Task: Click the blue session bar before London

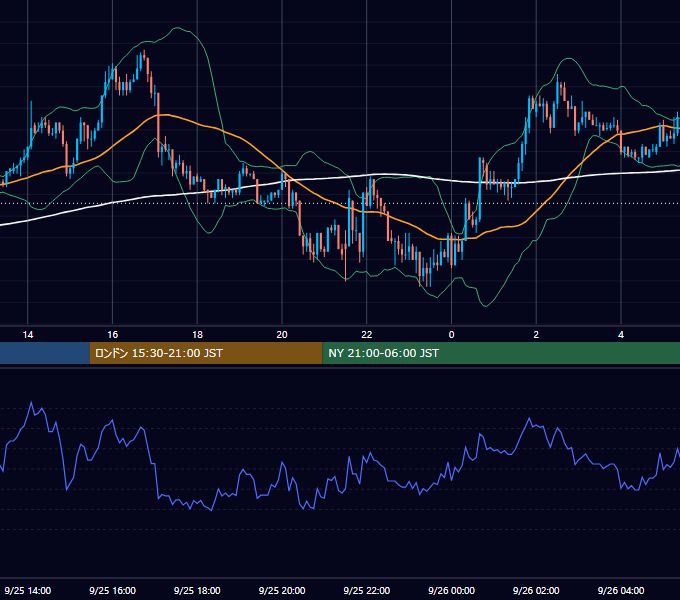Action: [x=45, y=353]
